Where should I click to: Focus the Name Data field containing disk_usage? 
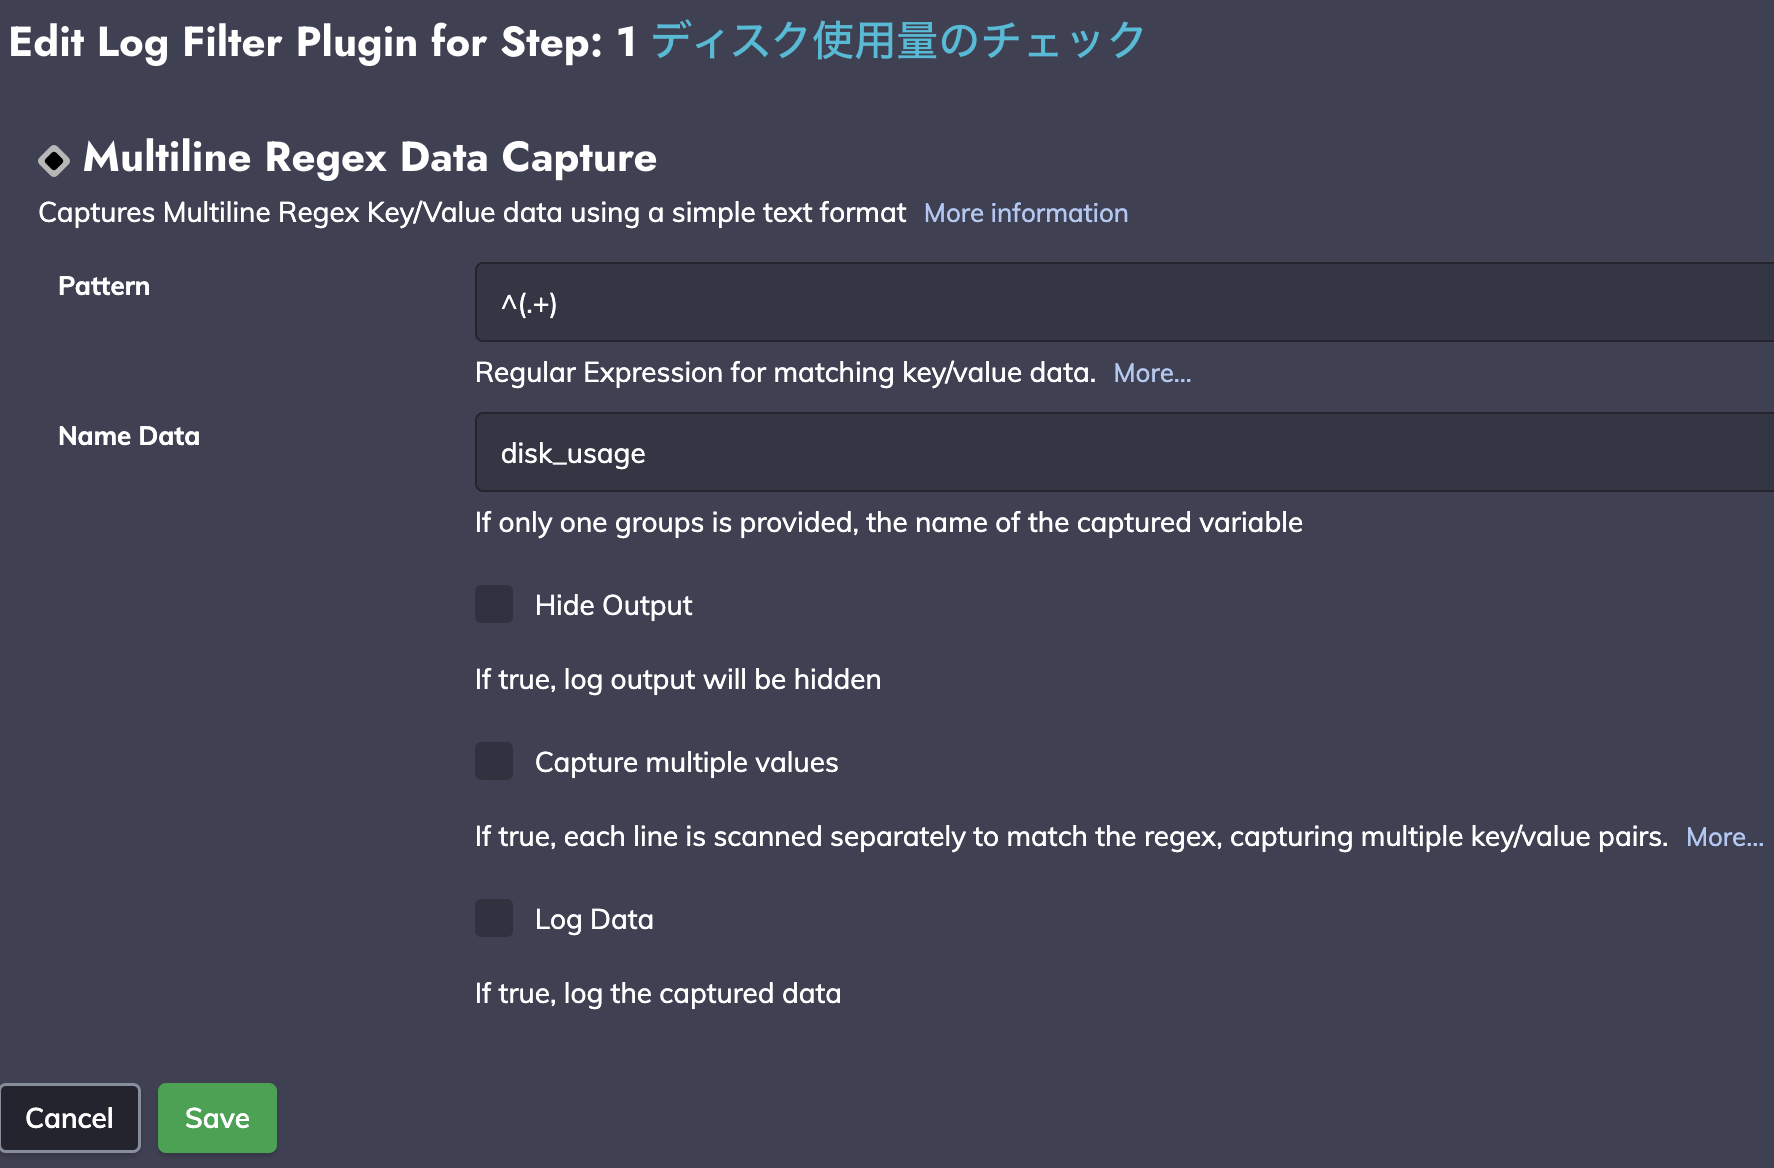tap(1124, 452)
